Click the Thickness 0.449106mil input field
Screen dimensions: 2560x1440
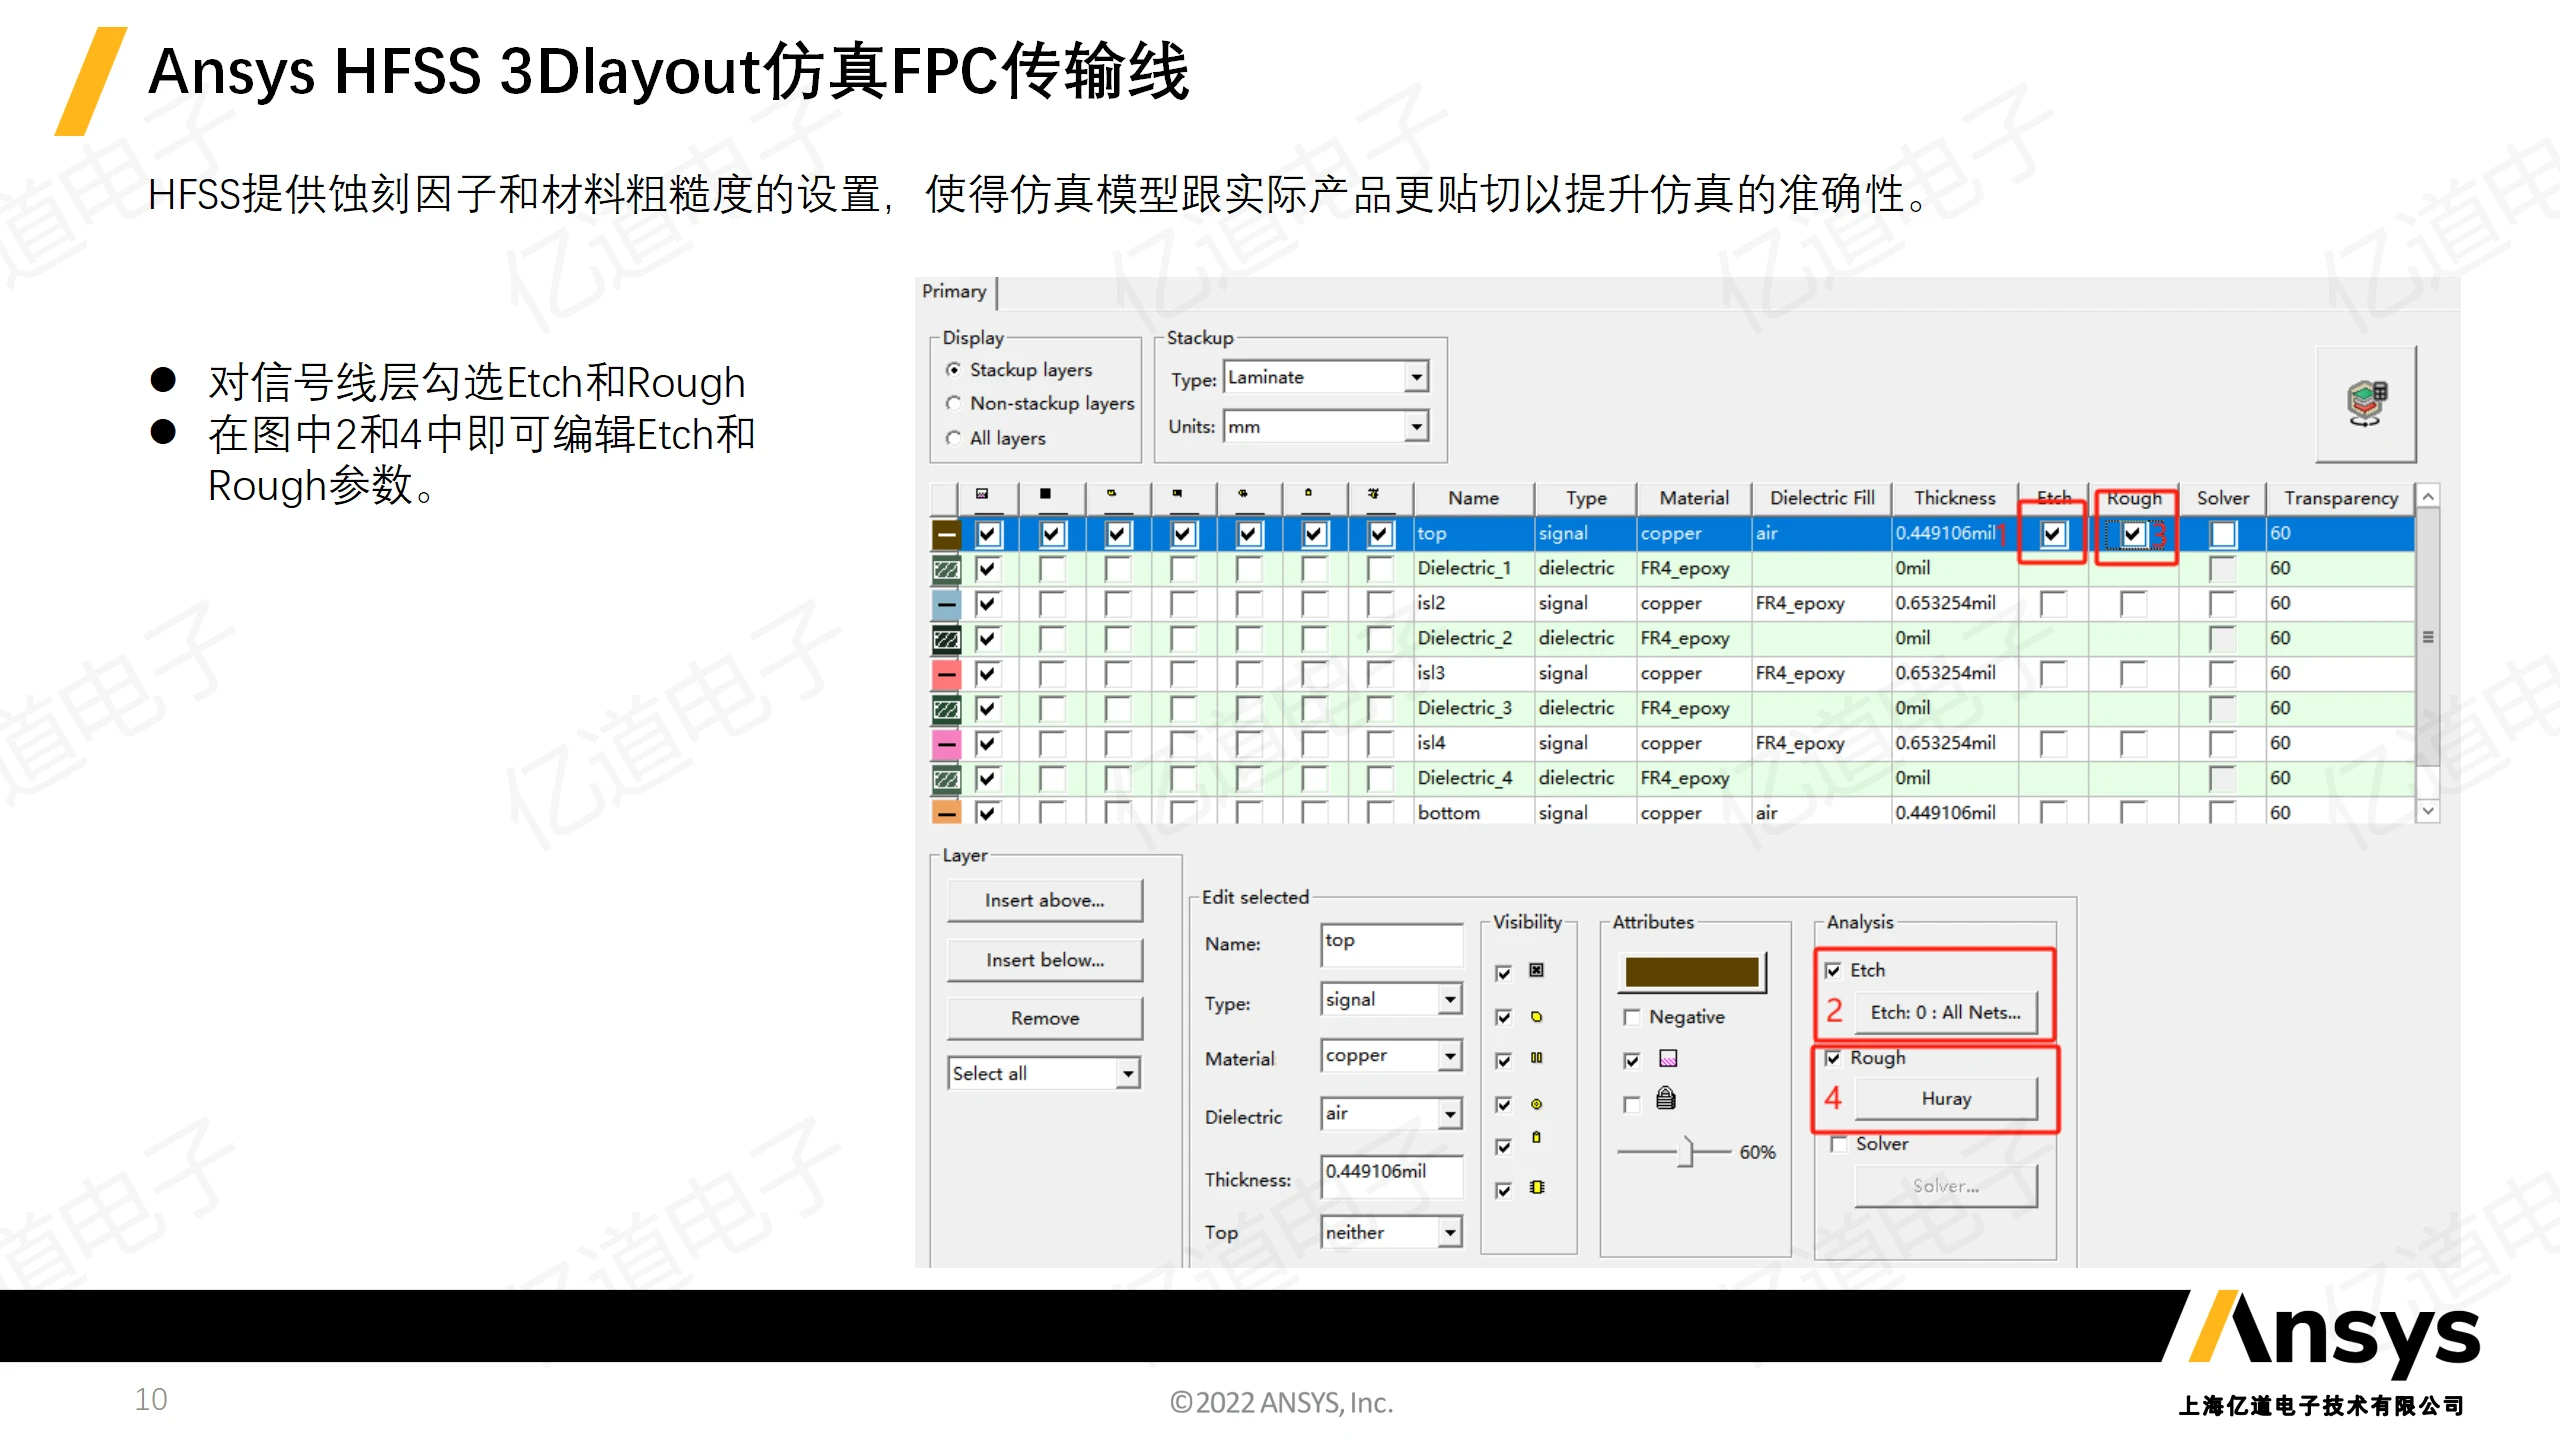pyautogui.click(x=1391, y=1176)
